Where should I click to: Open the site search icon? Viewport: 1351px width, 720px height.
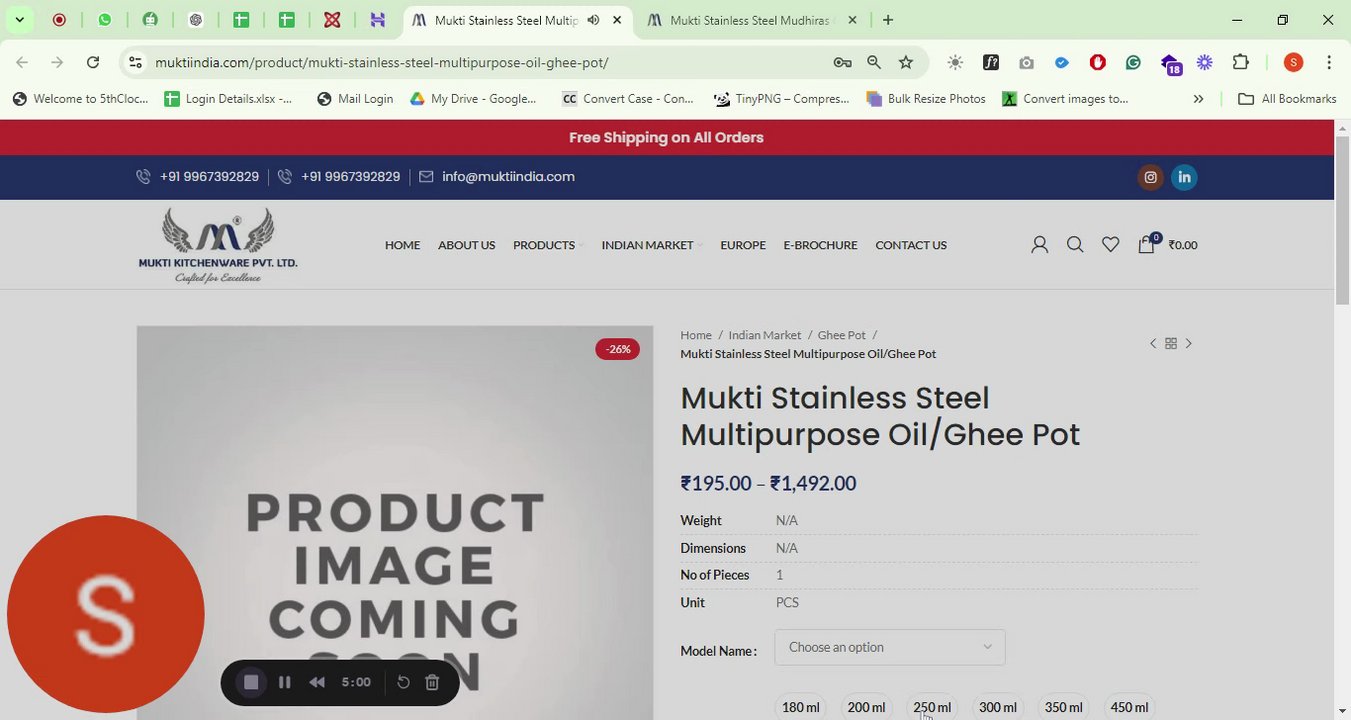[x=1075, y=245]
